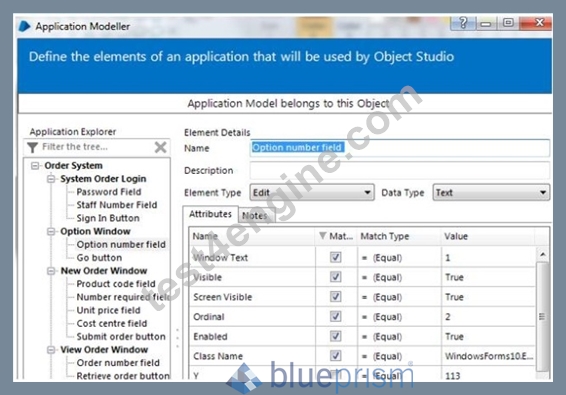The height and width of the screenshot is (395, 566).
Task: Select Retrieve order button in the tree
Action: point(123,376)
